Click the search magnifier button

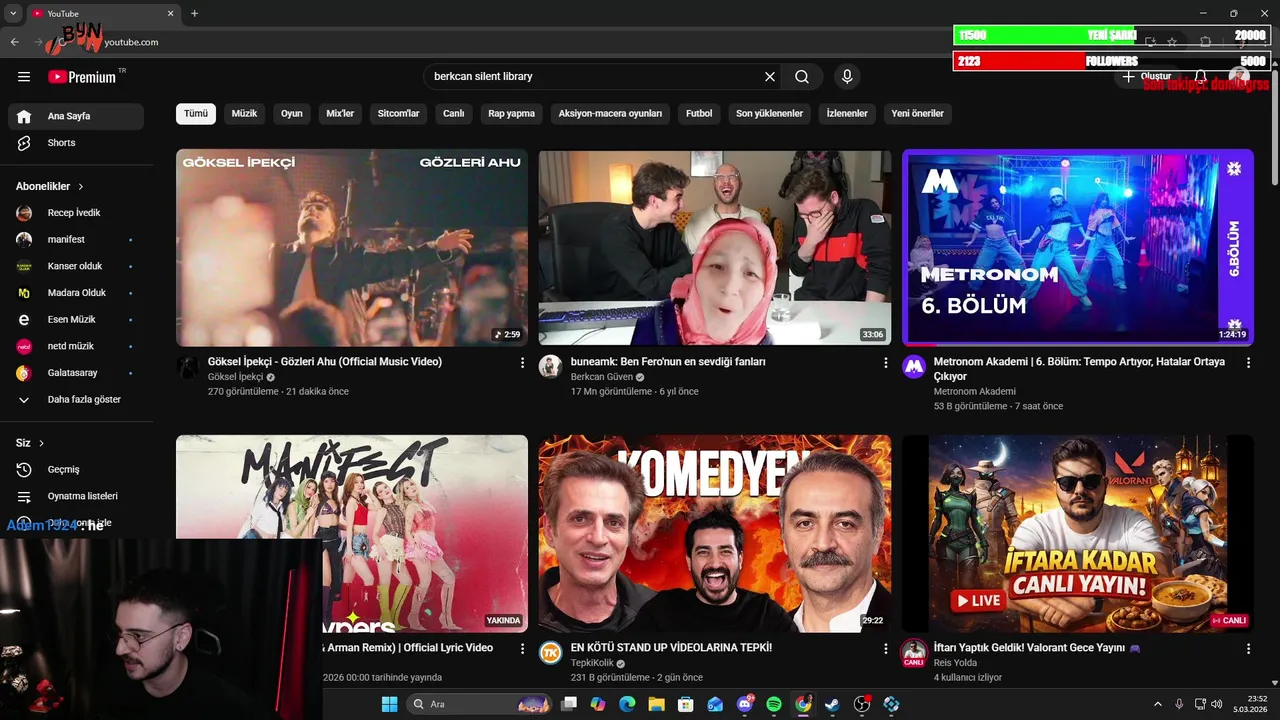coord(802,77)
